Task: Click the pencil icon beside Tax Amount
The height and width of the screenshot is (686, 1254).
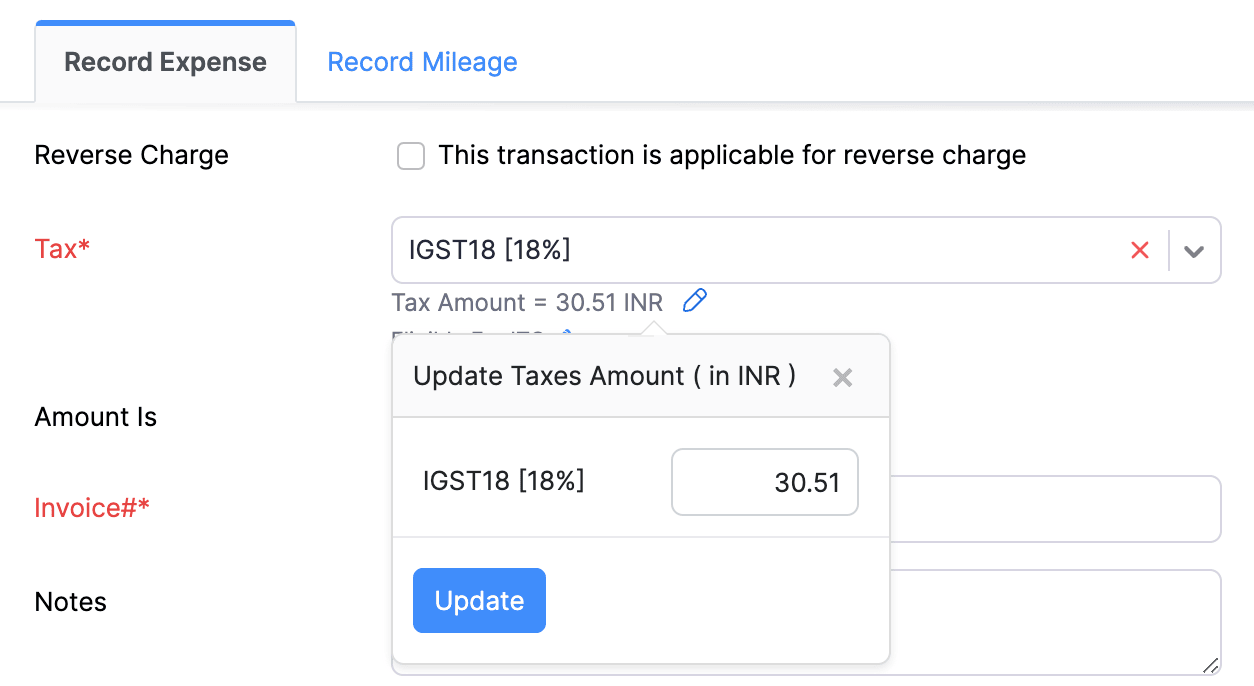Action: [x=694, y=300]
